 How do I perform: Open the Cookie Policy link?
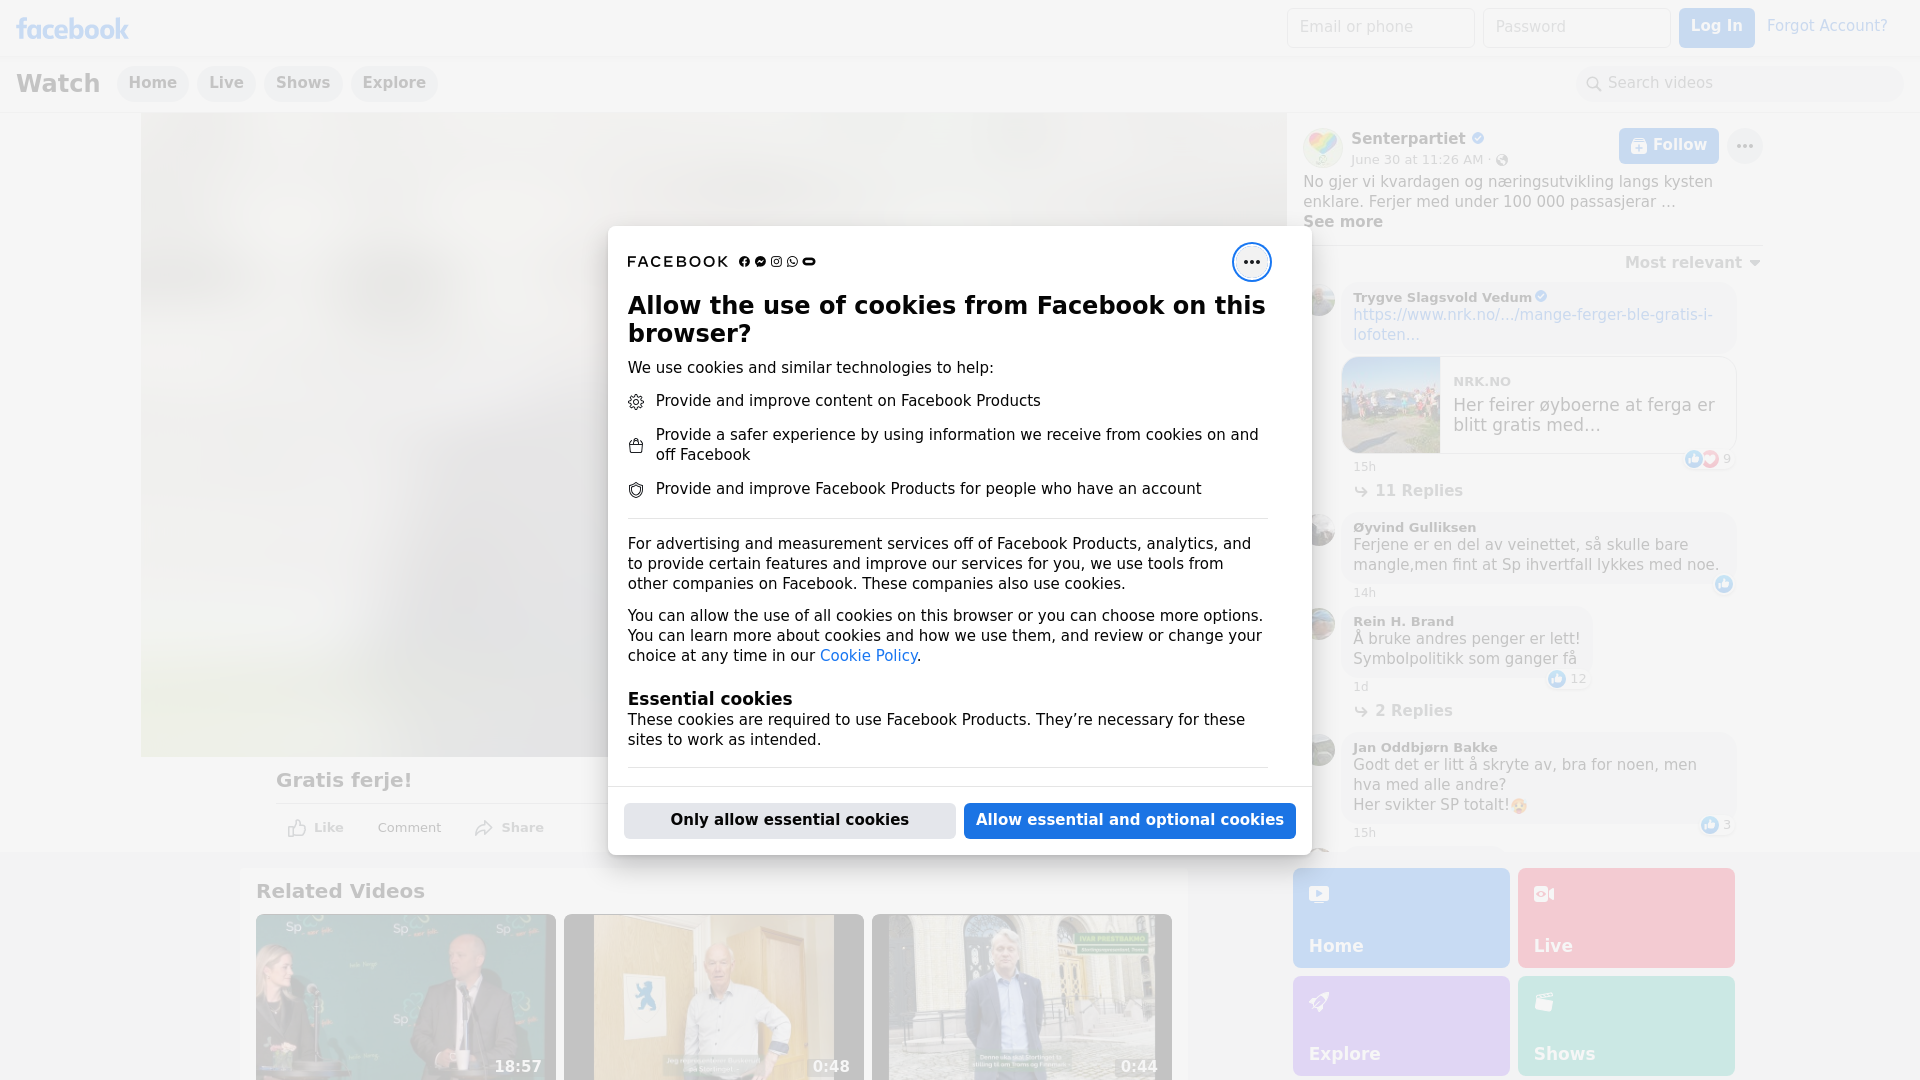[868, 656]
